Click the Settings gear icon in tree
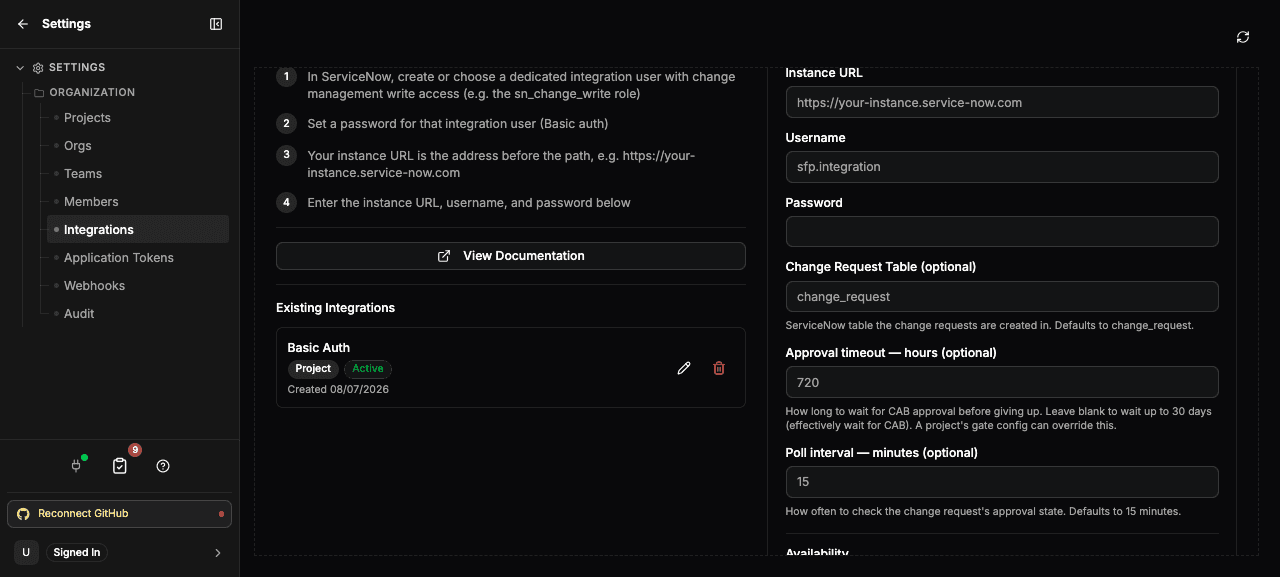The image size is (1280, 577). coord(38,68)
